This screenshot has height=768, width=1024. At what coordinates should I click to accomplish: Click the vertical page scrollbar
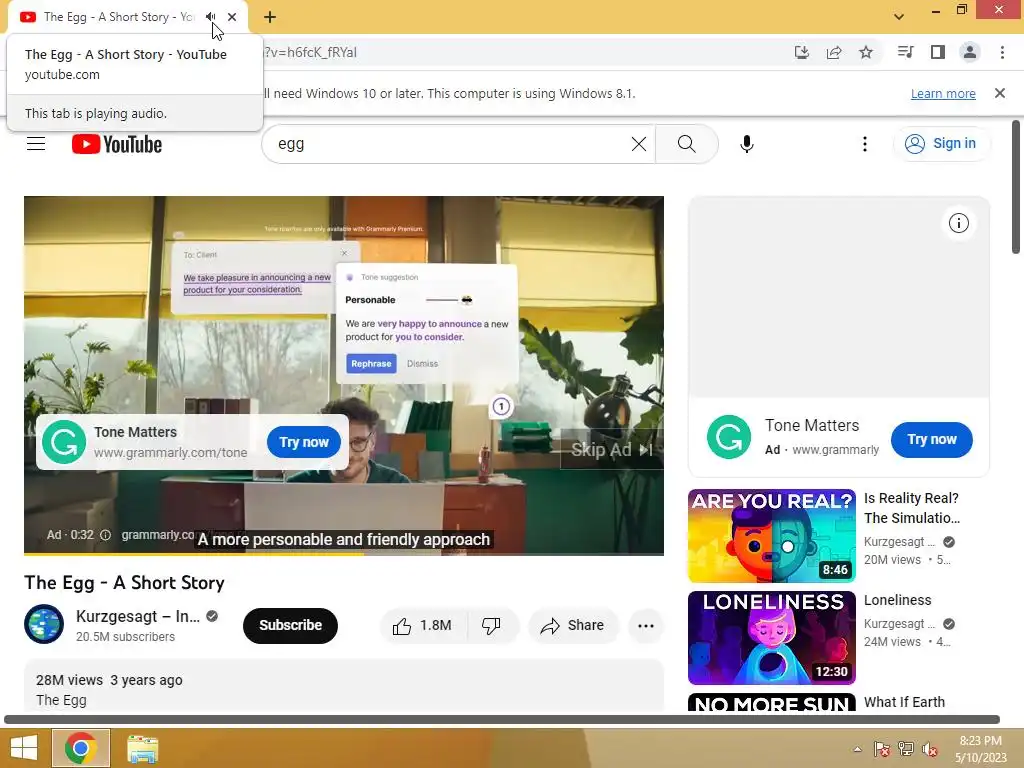(1016, 188)
